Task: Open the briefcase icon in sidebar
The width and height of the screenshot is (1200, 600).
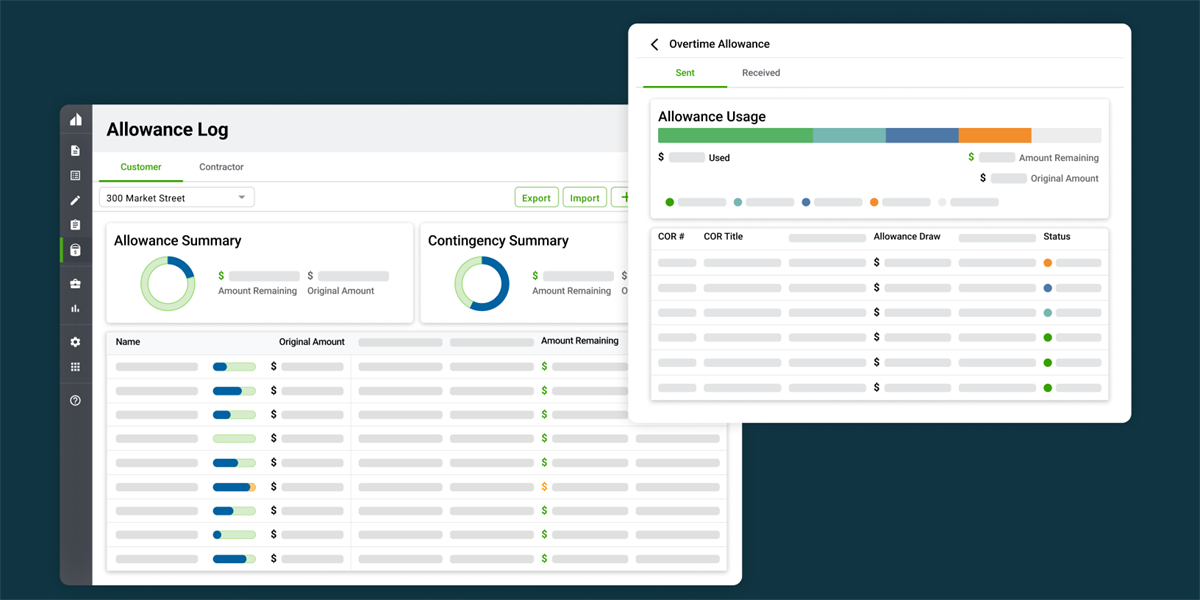Action: (76, 284)
